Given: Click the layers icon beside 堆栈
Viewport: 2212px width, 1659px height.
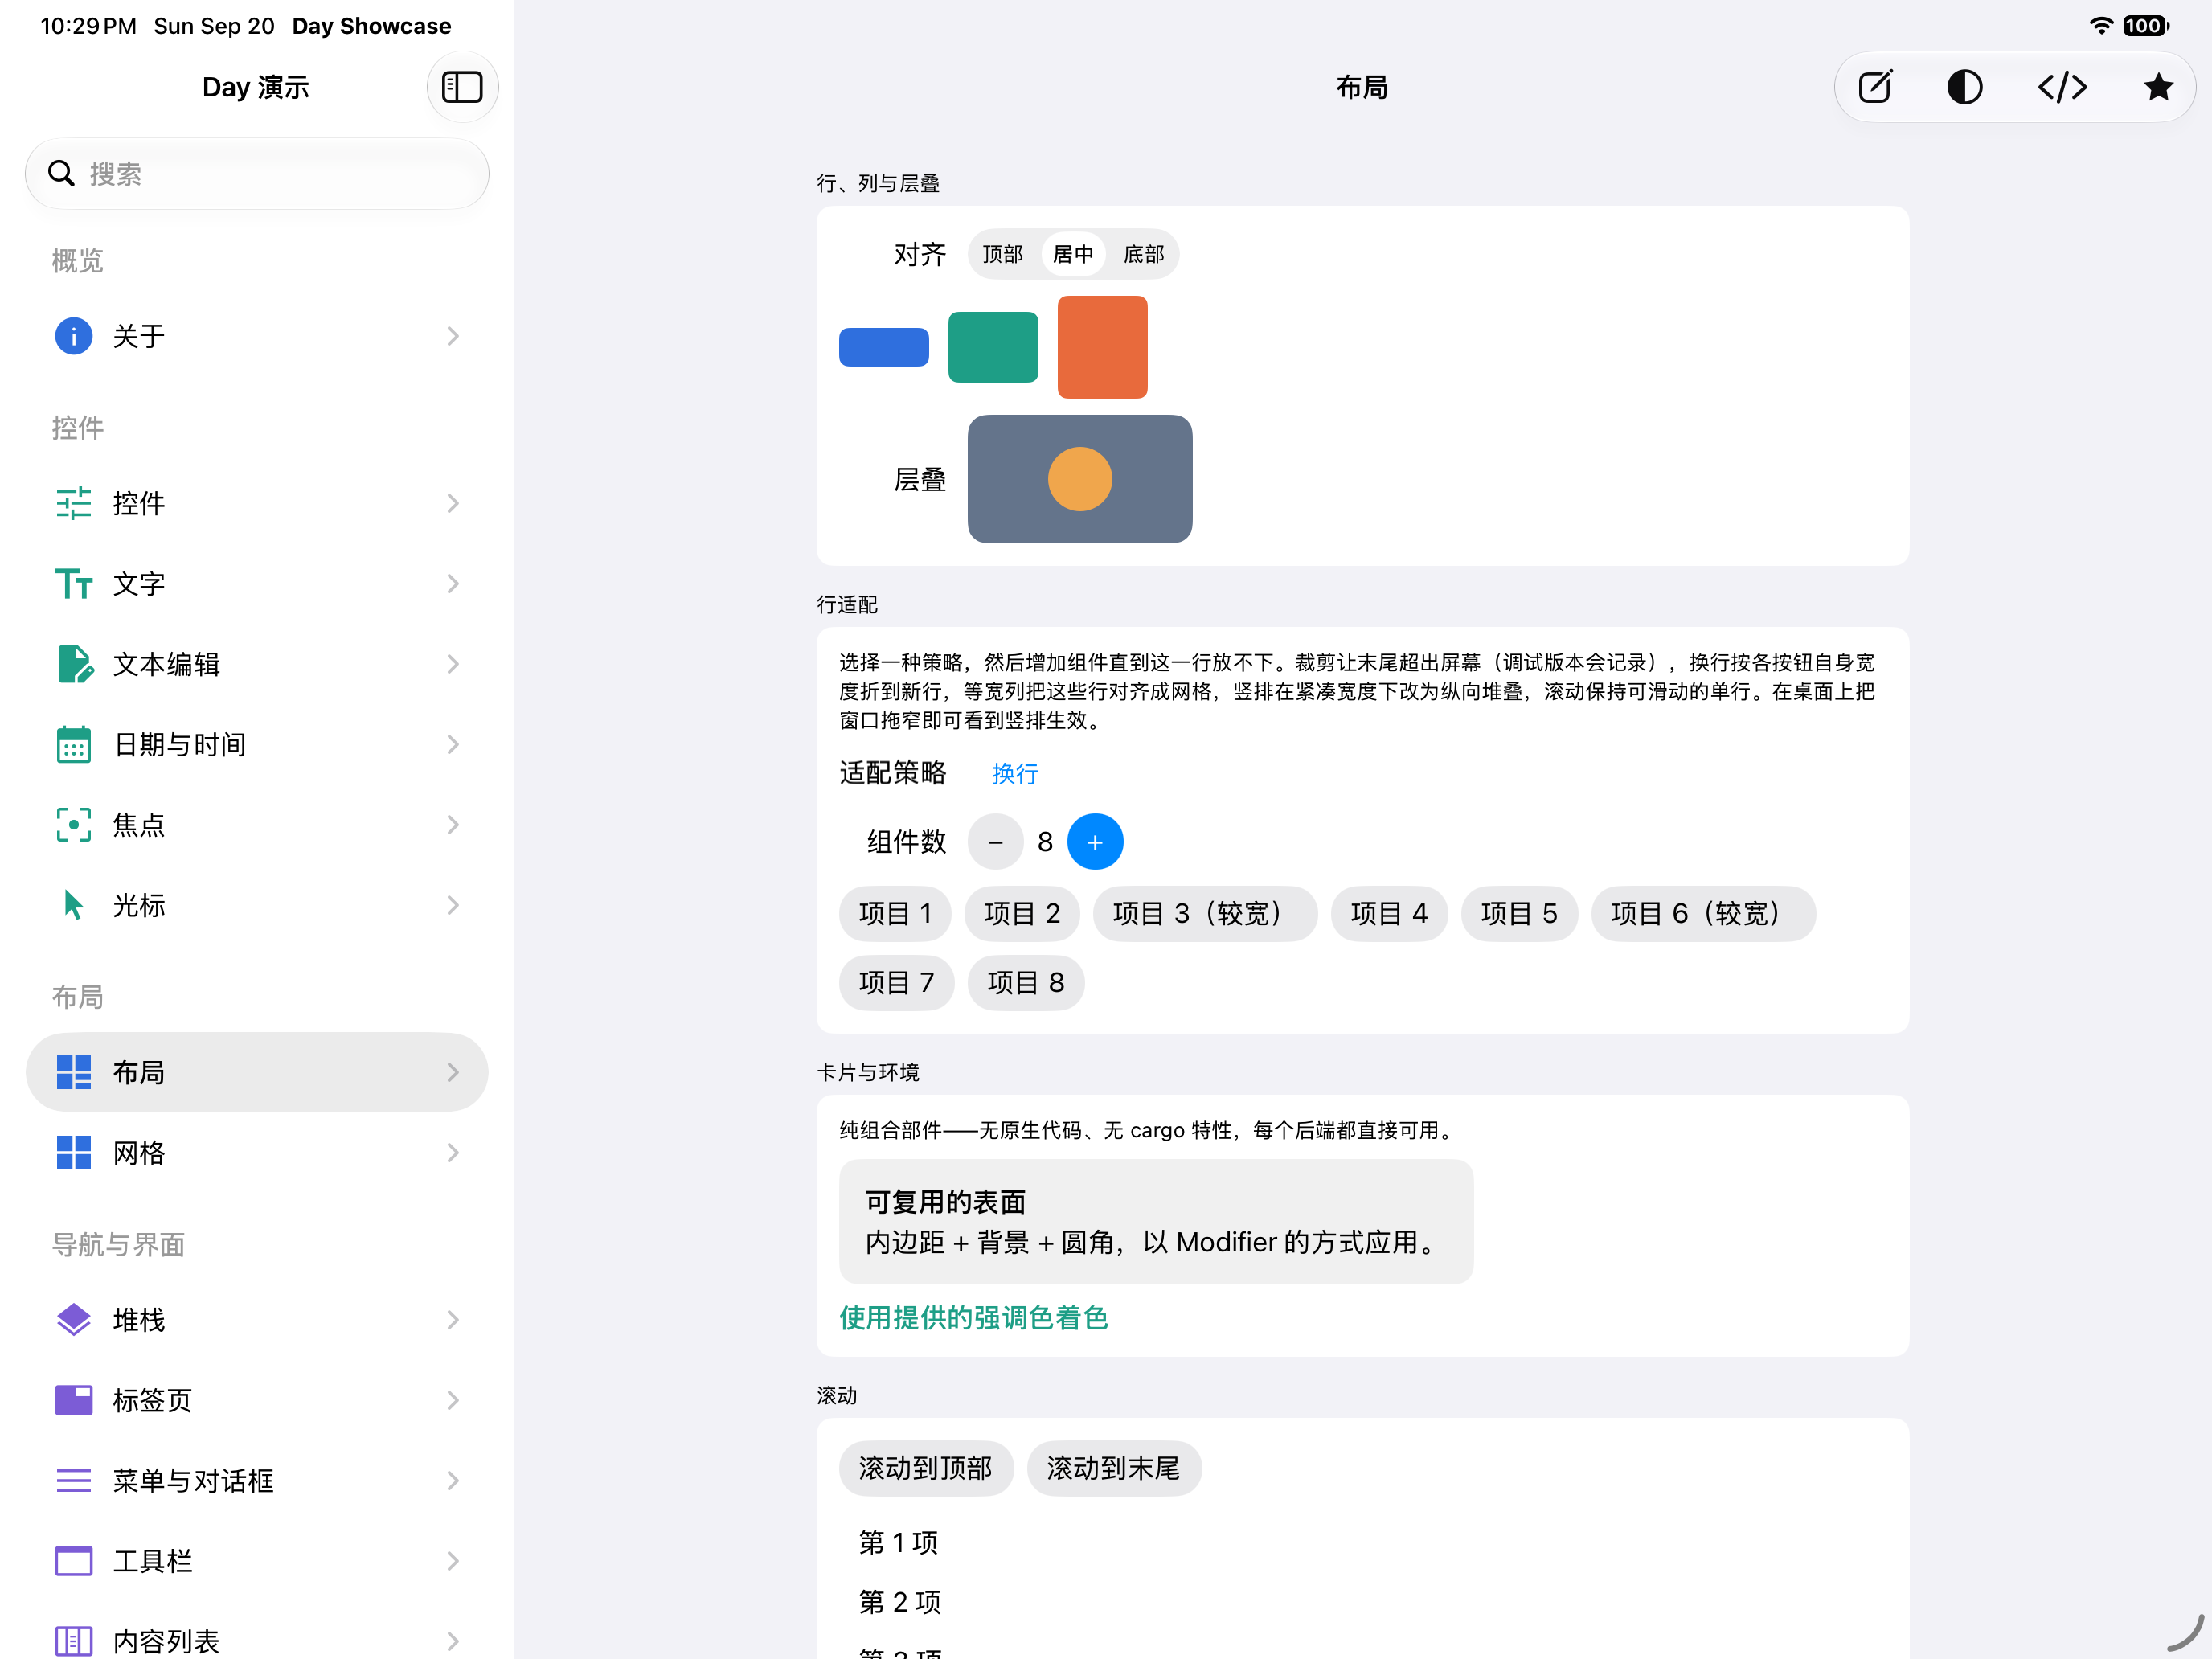Looking at the screenshot, I should pyautogui.click(x=73, y=1320).
